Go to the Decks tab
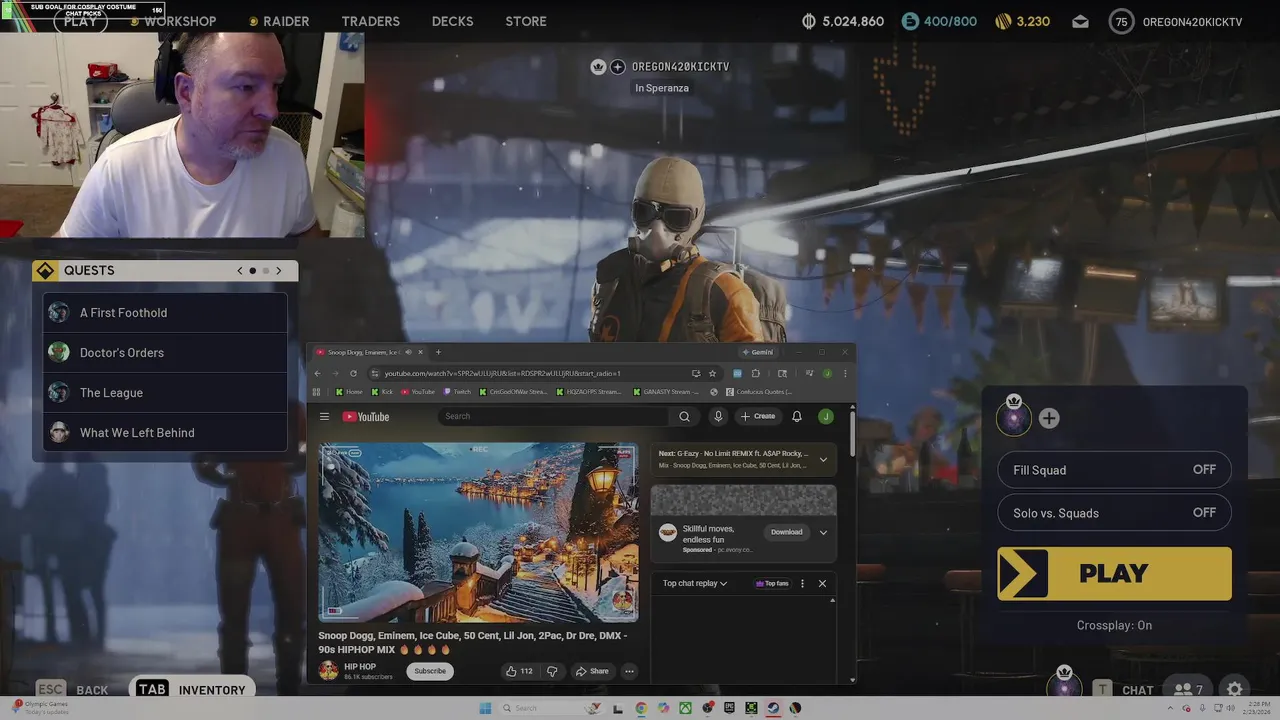1280x720 pixels. click(x=452, y=21)
